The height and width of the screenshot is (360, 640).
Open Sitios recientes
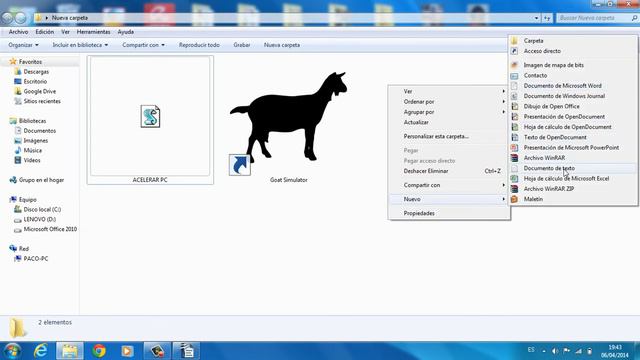[x=38, y=101]
